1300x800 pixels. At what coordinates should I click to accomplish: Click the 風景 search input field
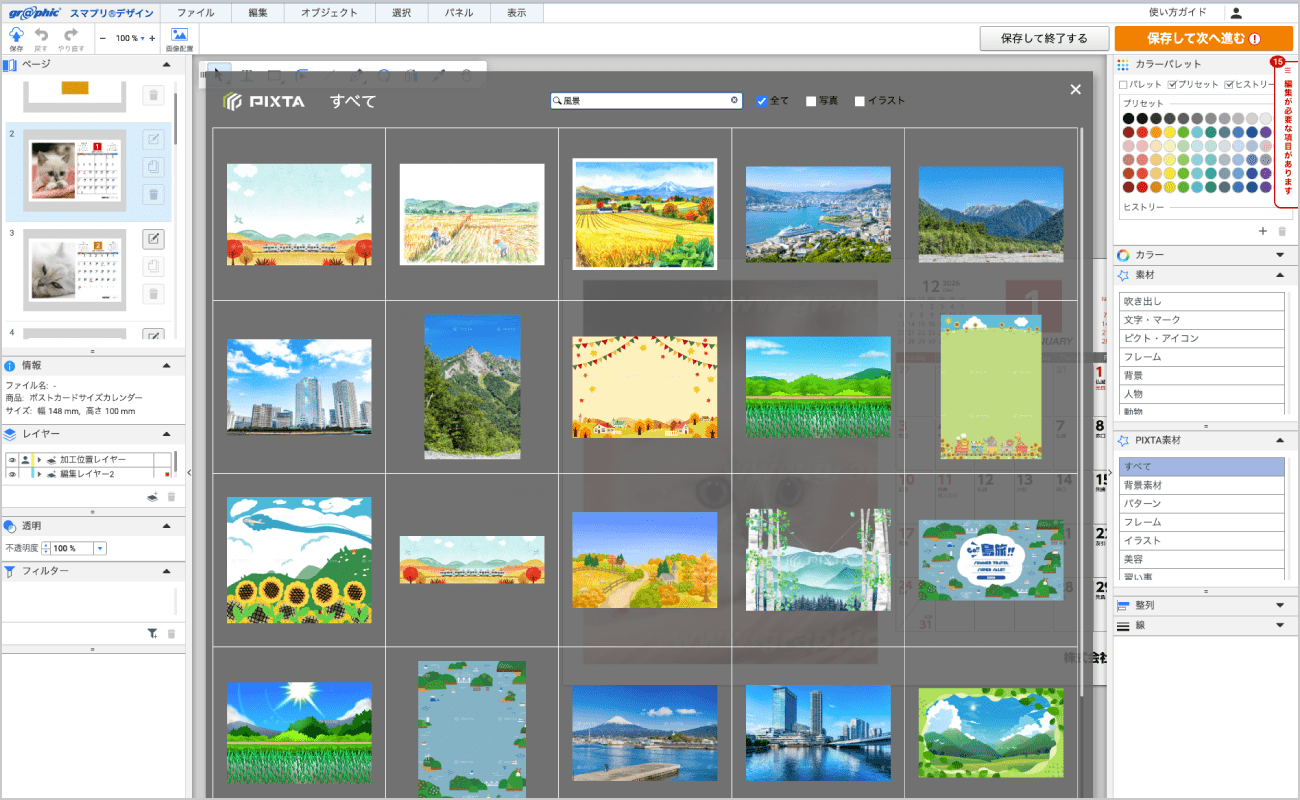[x=644, y=101]
